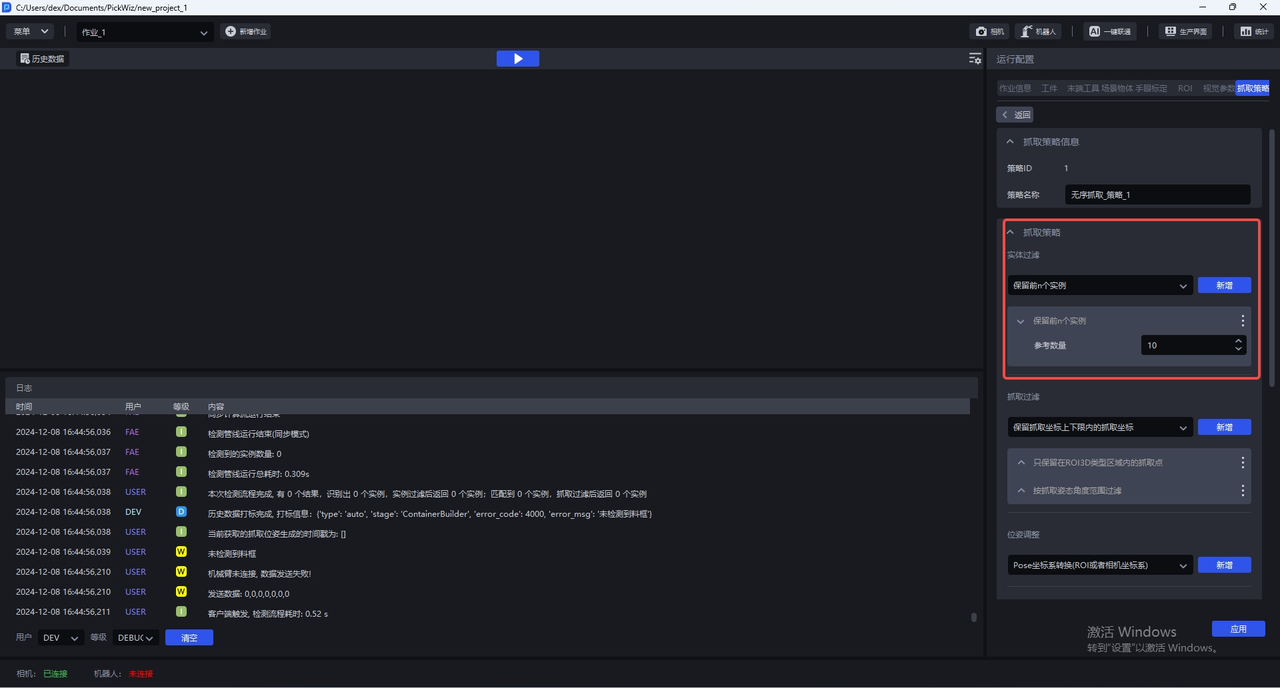This screenshot has width=1280, height=688.
Task: Open the 实体过滤 filter type dropdown
Action: click(1099, 286)
